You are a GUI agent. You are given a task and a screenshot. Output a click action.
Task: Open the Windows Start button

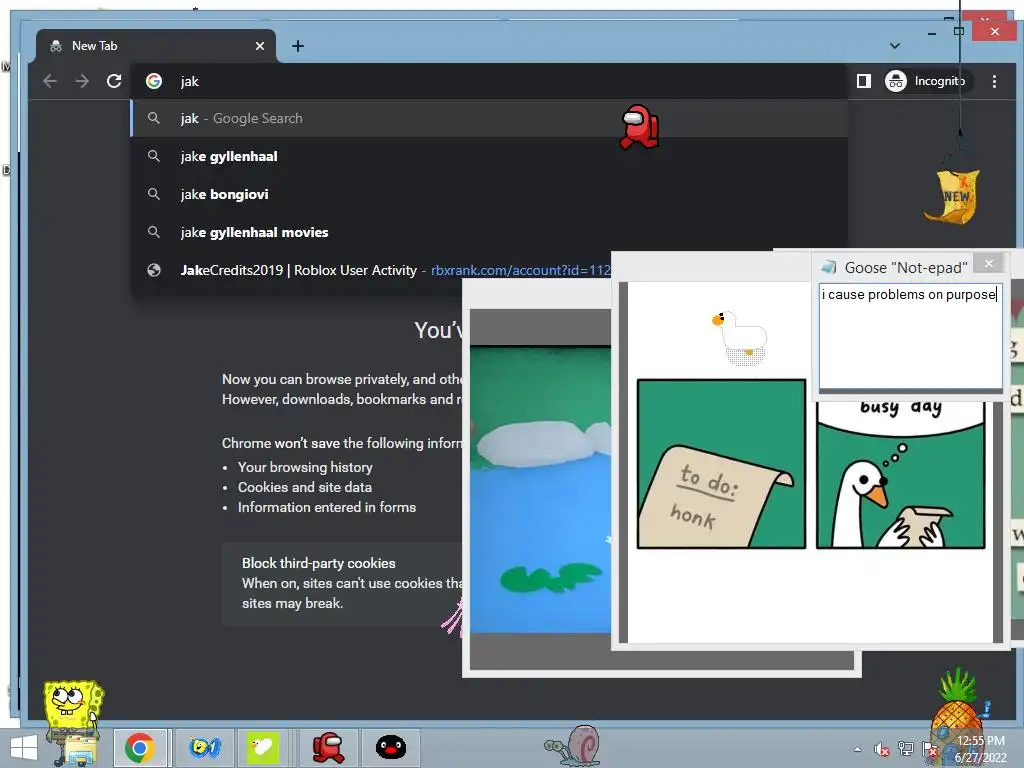point(24,748)
